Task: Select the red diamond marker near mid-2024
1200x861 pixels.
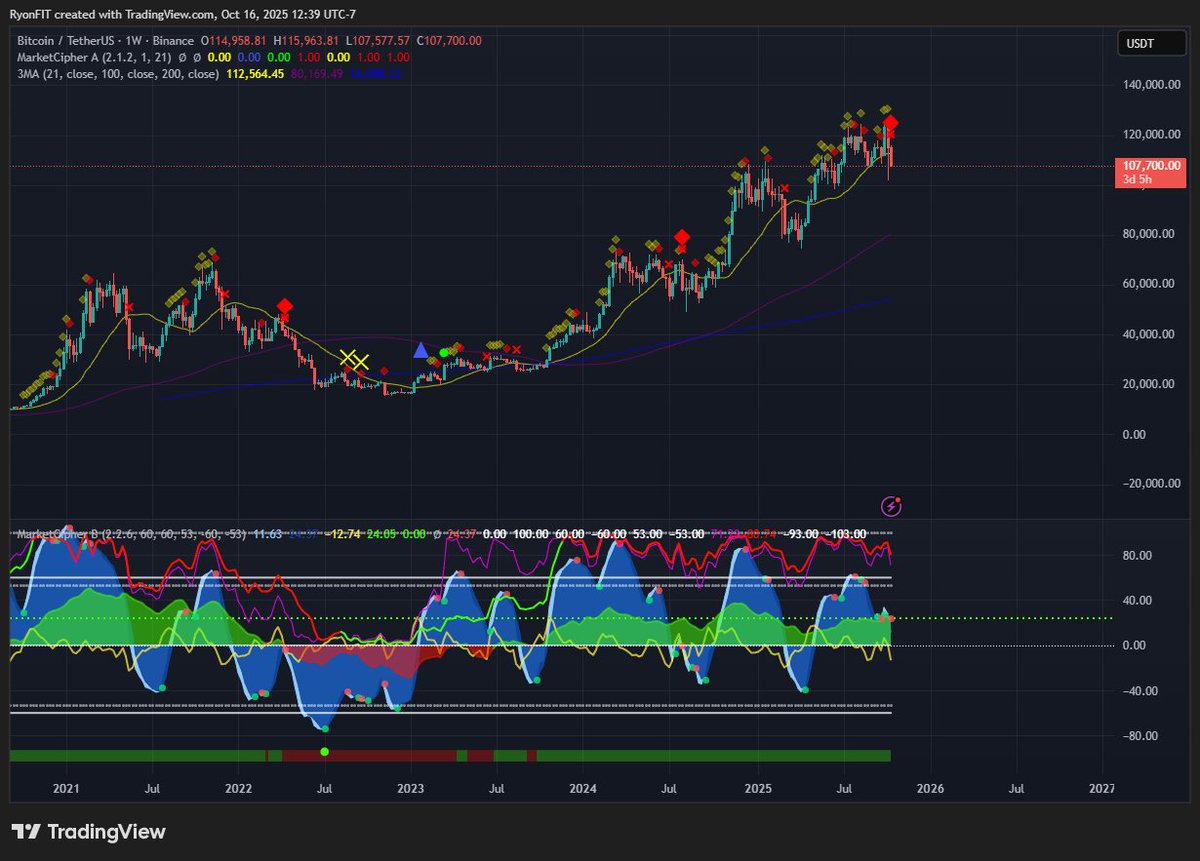Action: 682,238
